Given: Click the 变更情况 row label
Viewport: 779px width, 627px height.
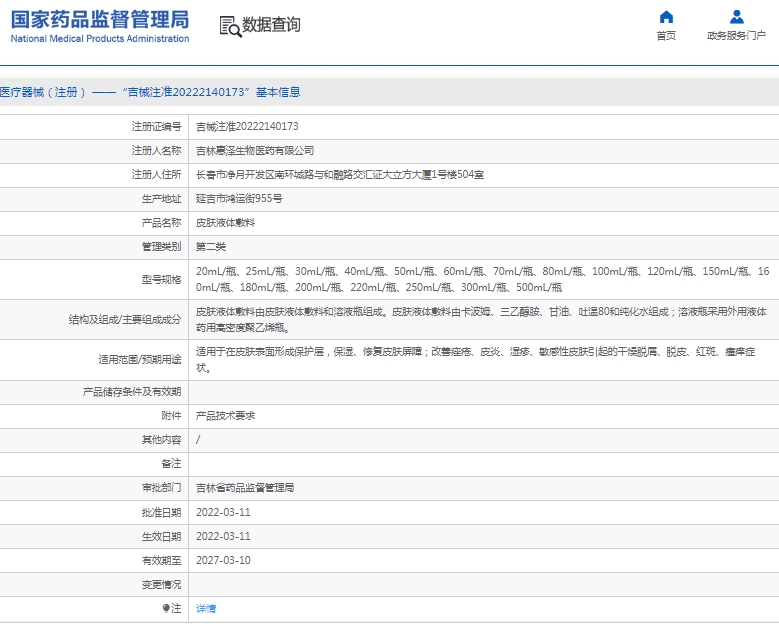Looking at the screenshot, I should pyautogui.click(x=161, y=584).
